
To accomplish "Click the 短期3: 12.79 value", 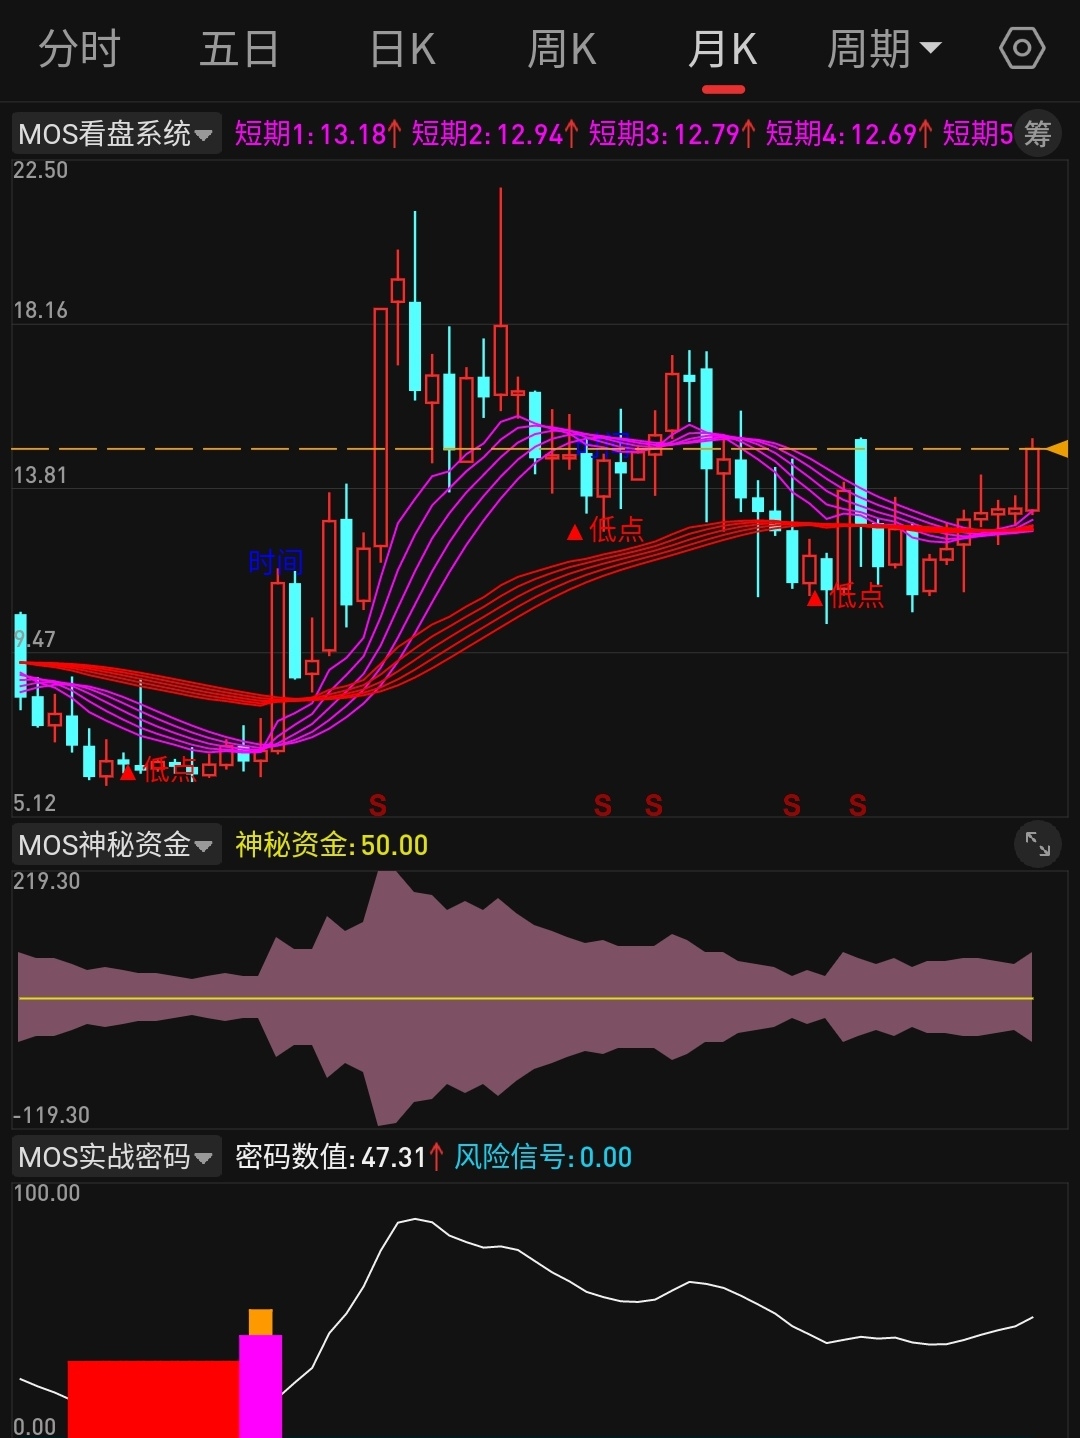I will pyautogui.click(x=672, y=133).
